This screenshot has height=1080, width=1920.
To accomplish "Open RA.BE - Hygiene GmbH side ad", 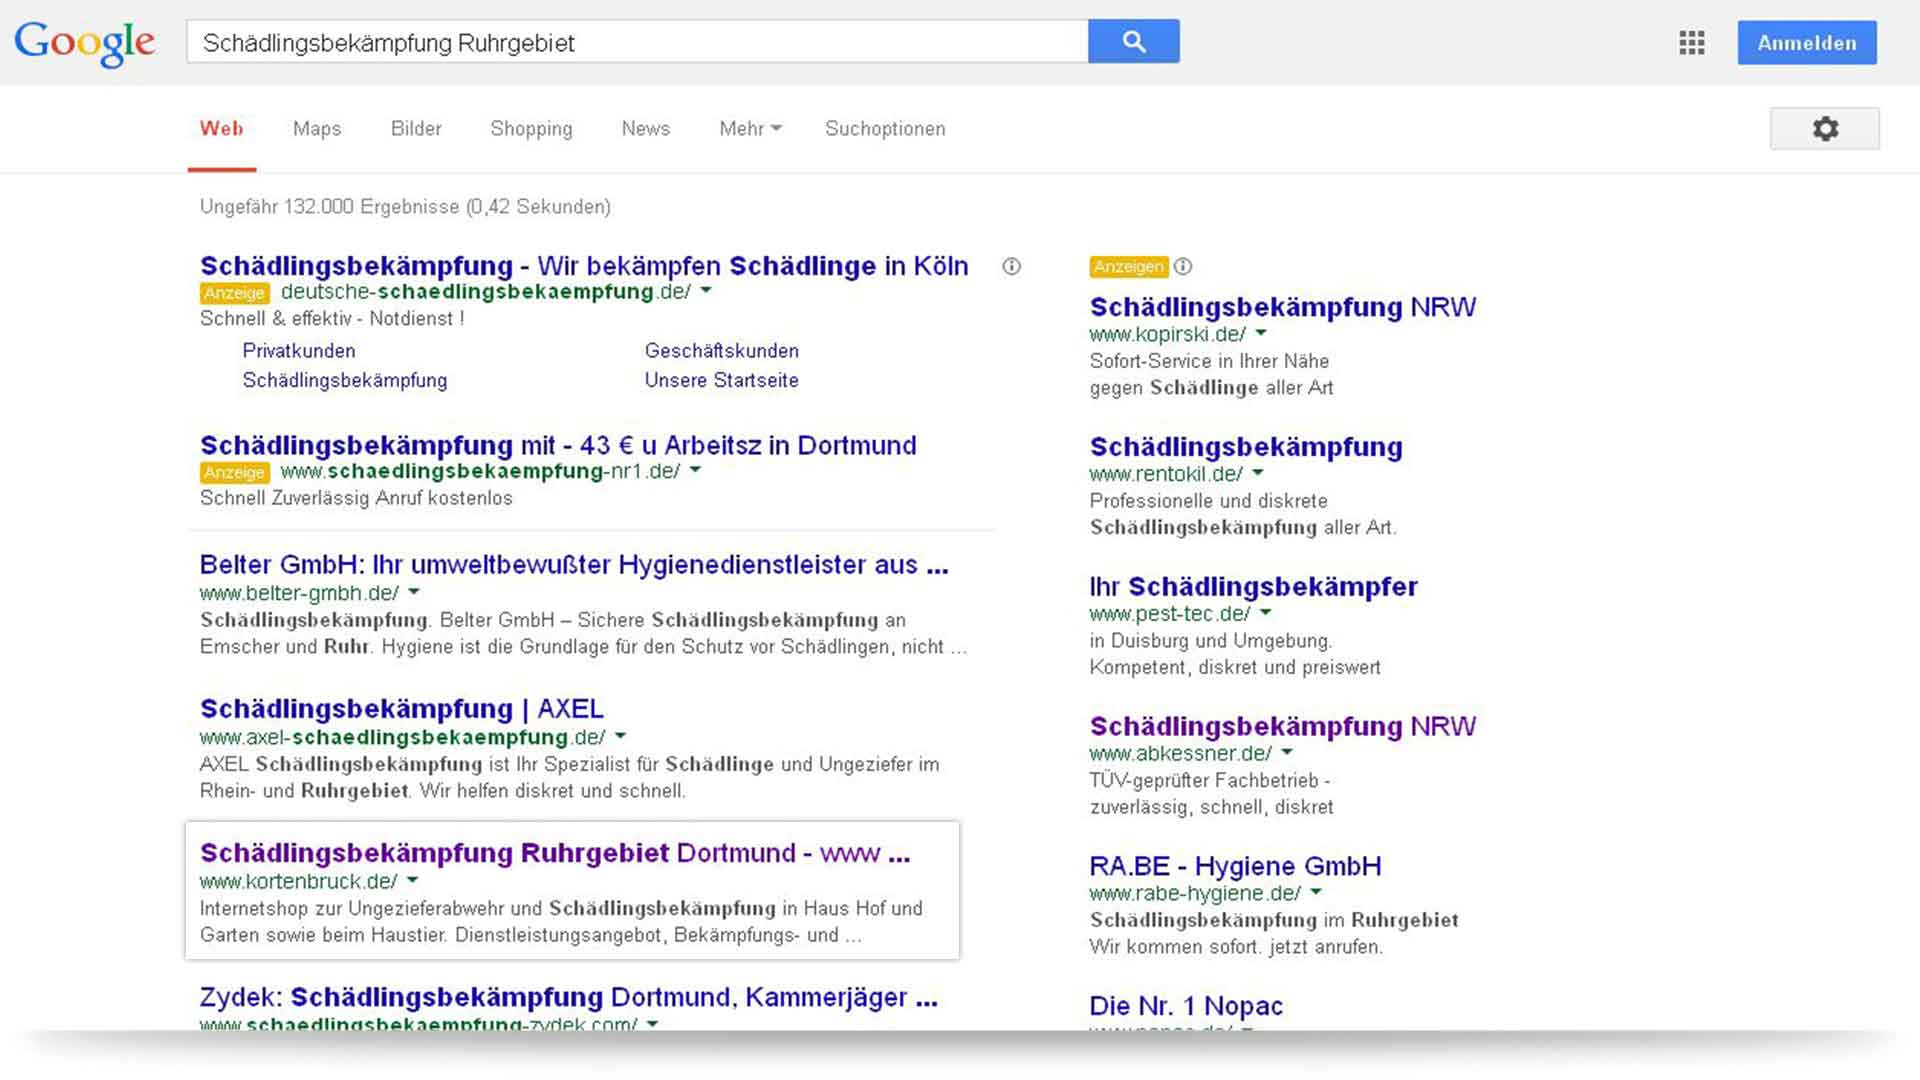I will (1236, 866).
